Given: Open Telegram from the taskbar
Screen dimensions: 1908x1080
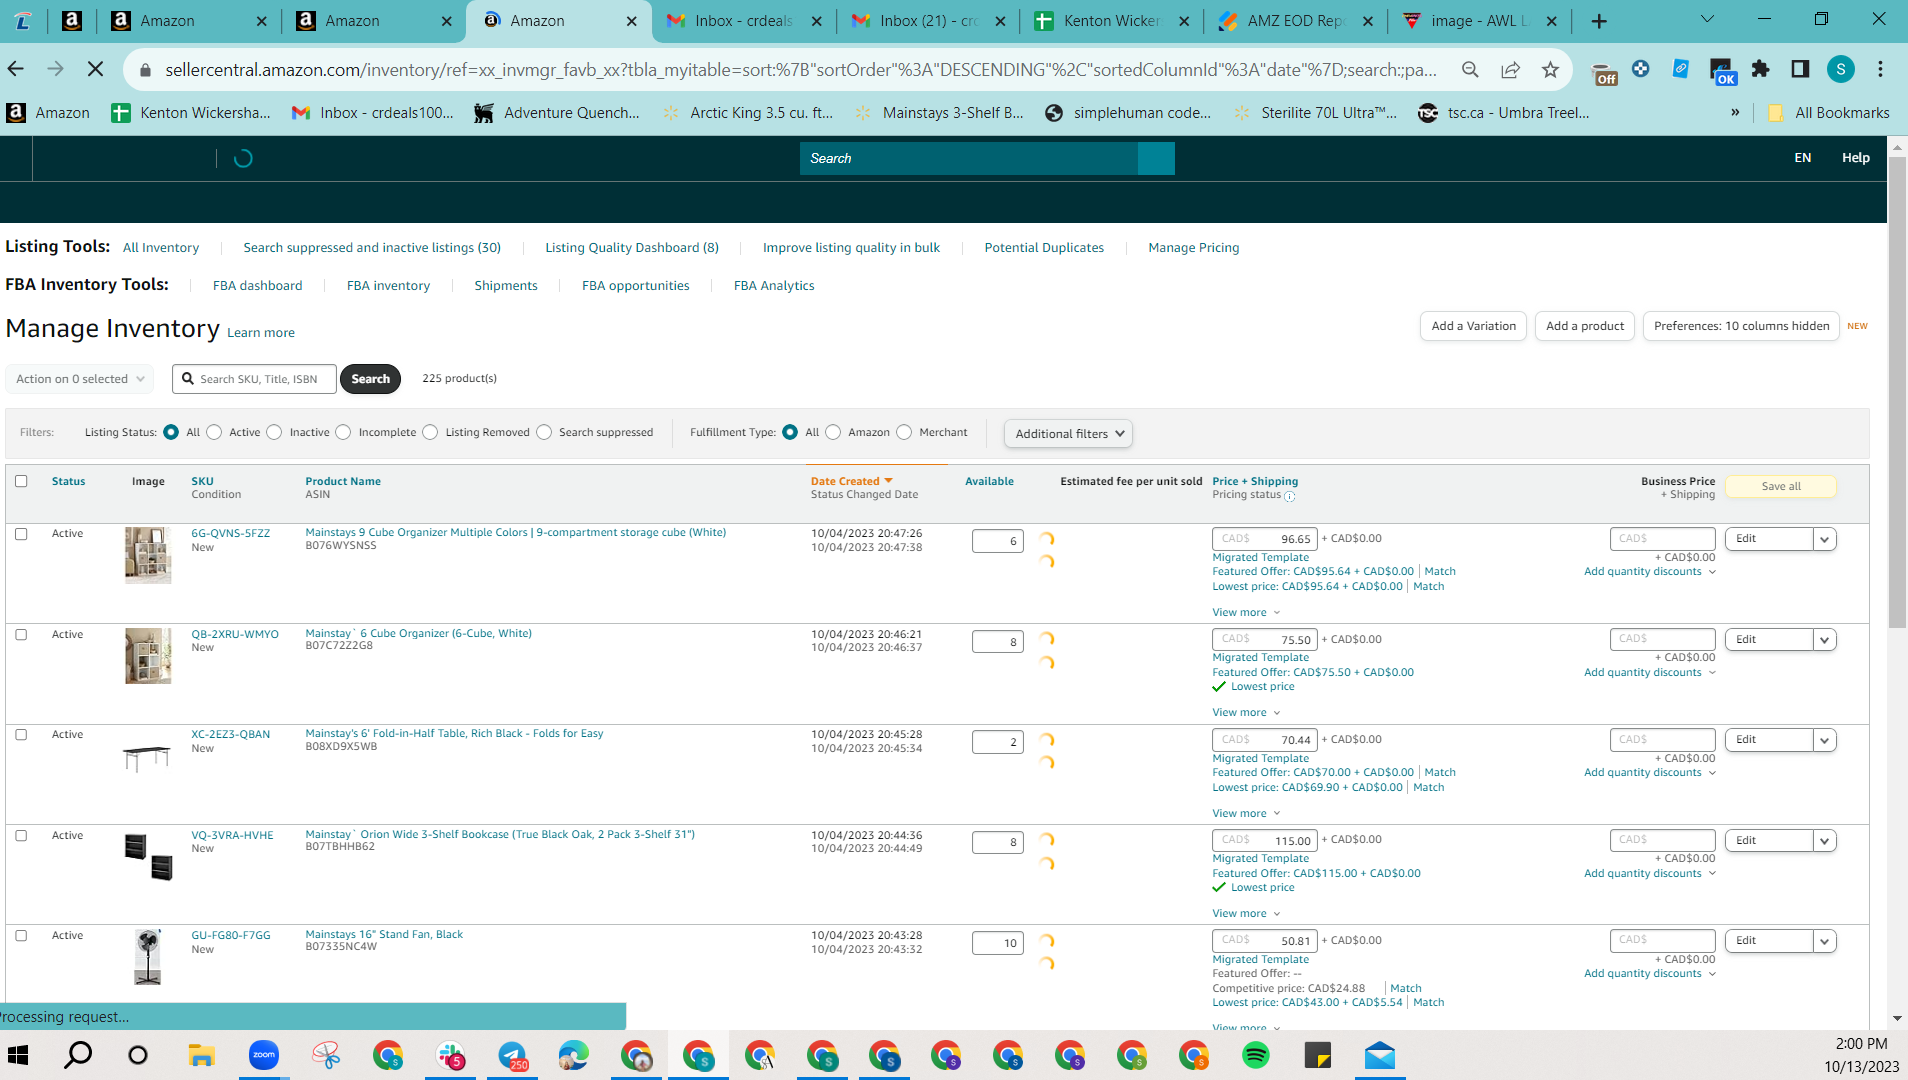Looking at the screenshot, I should [512, 1055].
